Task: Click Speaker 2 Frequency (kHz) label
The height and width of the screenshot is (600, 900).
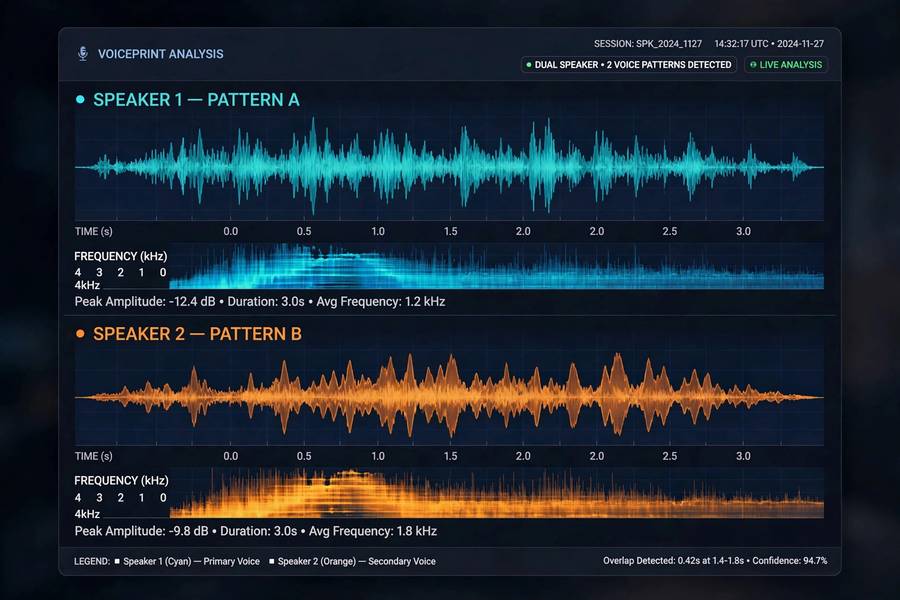Action: tap(121, 481)
